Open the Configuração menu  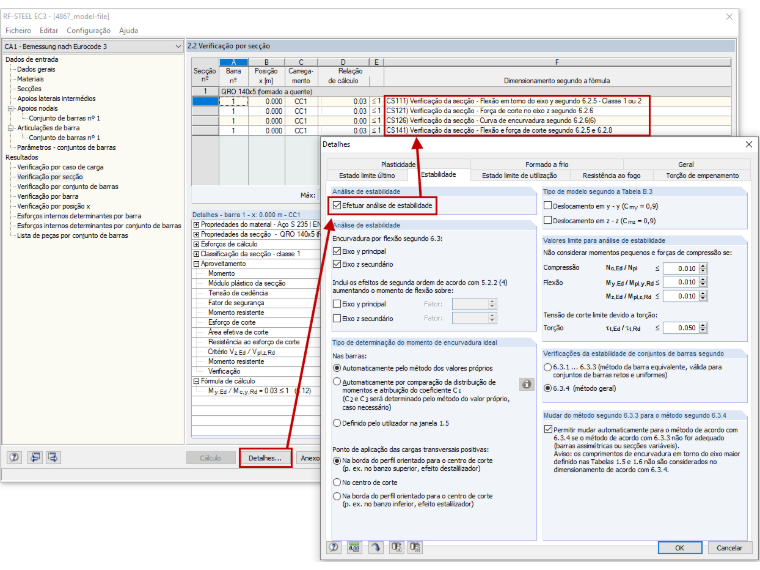click(88, 31)
